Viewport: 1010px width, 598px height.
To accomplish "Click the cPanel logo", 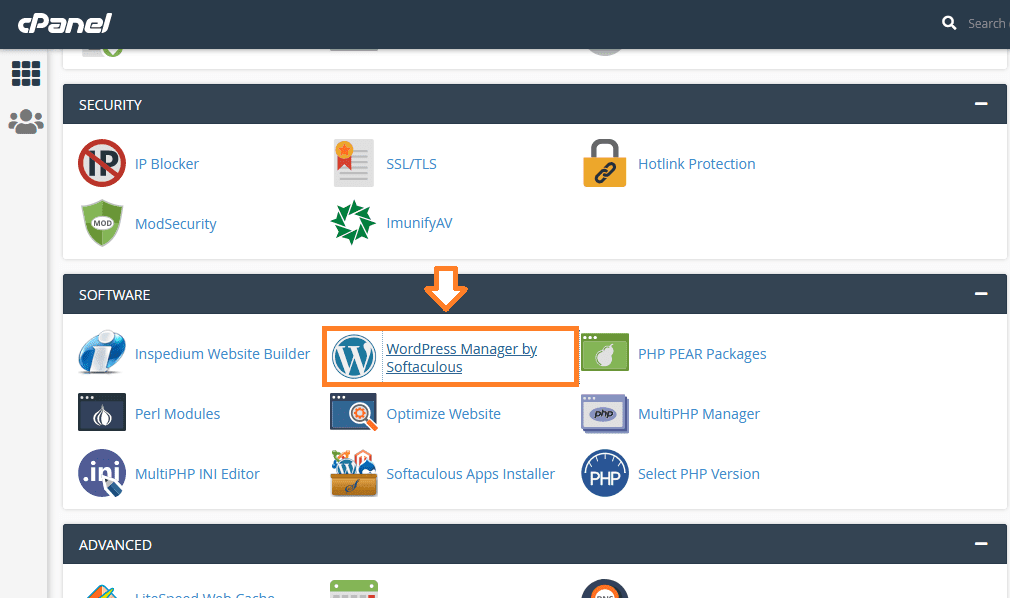I will [x=64, y=24].
